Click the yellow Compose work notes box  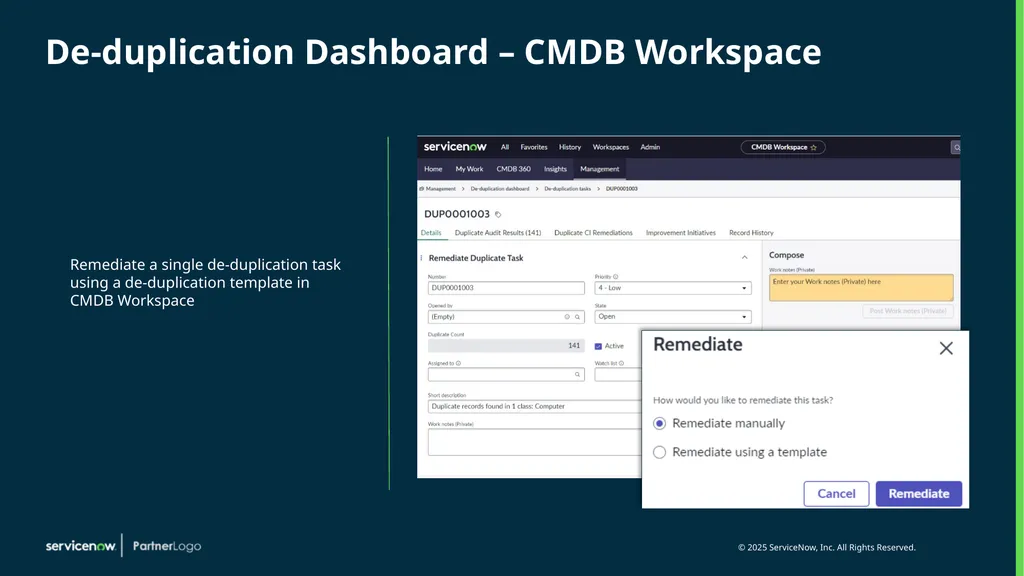tap(861, 288)
